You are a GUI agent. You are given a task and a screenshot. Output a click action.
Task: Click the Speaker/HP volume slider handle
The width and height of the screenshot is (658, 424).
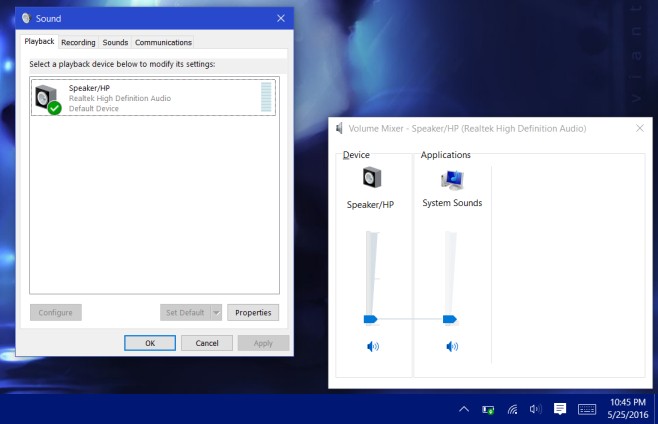(370, 319)
